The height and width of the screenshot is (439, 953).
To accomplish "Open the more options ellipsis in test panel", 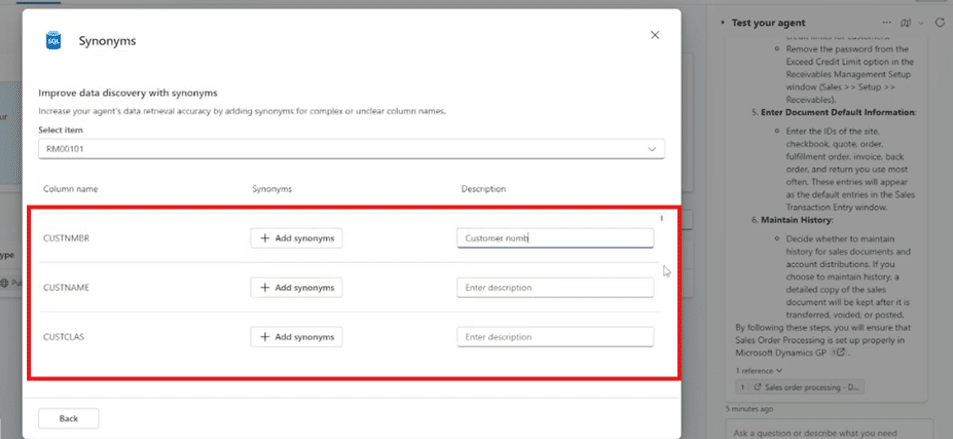I will coord(886,22).
